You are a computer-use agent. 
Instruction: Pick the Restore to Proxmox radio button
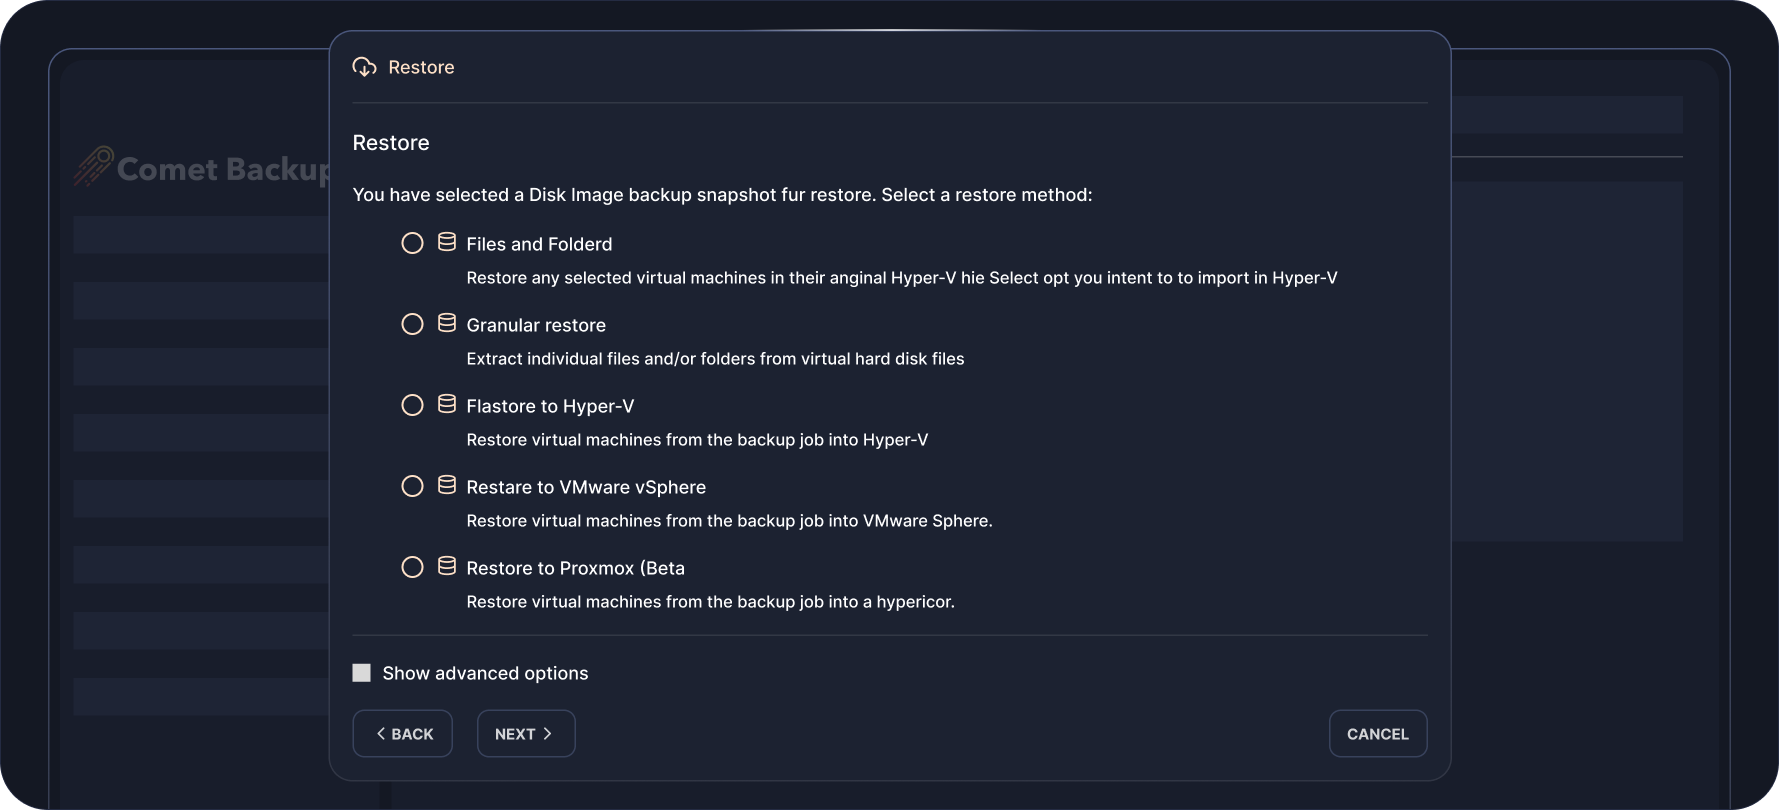412,567
